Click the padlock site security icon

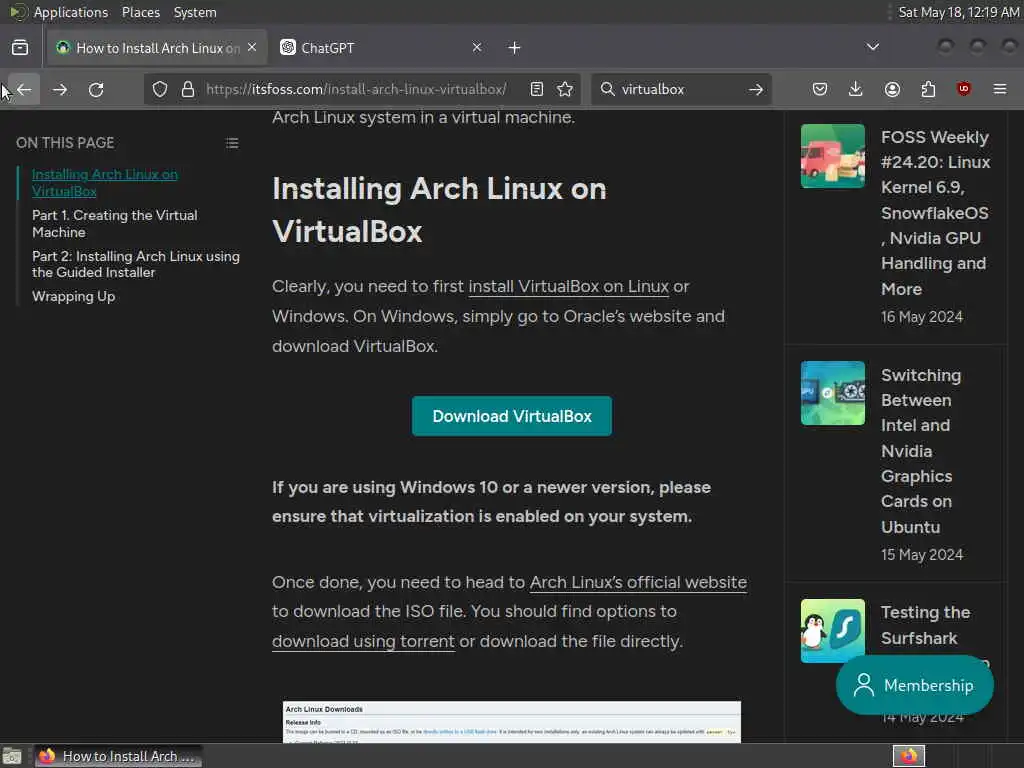[187, 89]
